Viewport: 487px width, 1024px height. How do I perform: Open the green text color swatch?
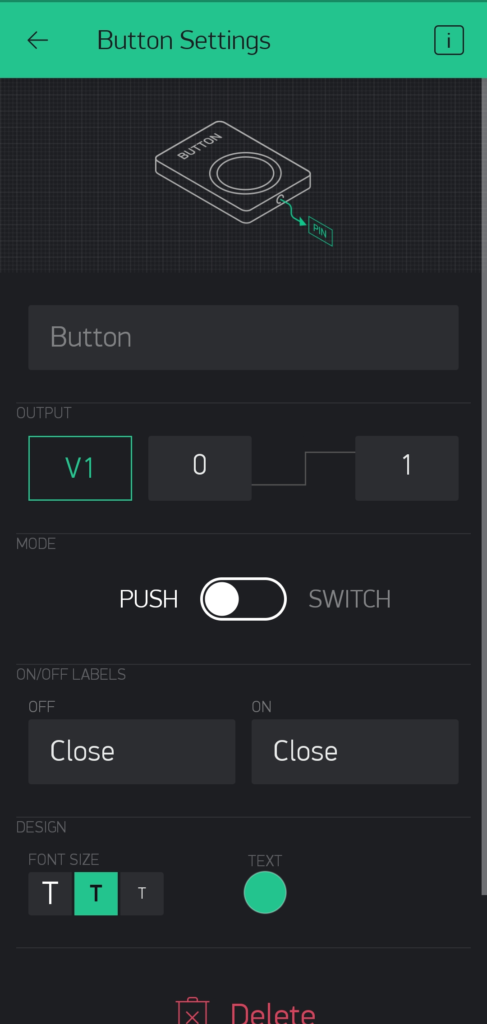click(x=265, y=893)
